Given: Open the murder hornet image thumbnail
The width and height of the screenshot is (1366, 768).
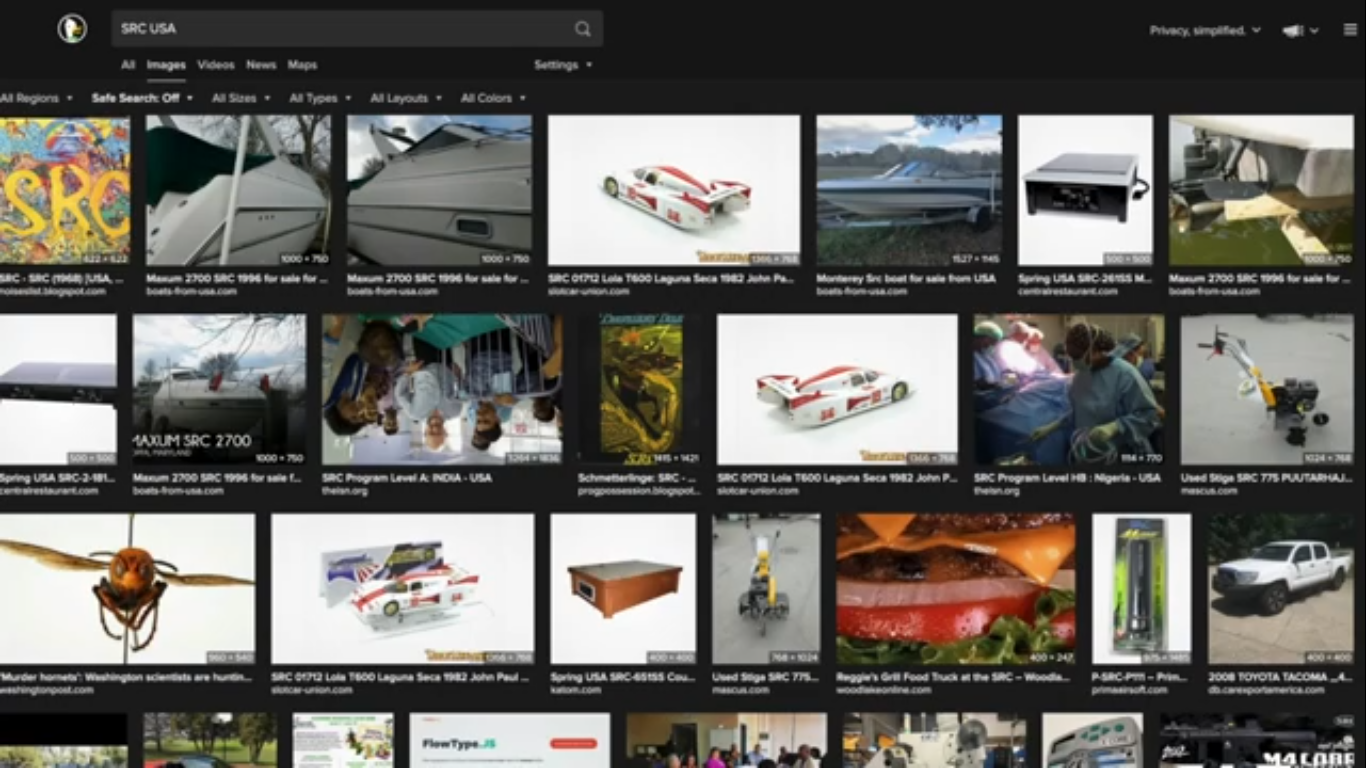Looking at the screenshot, I should click(x=127, y=589).
